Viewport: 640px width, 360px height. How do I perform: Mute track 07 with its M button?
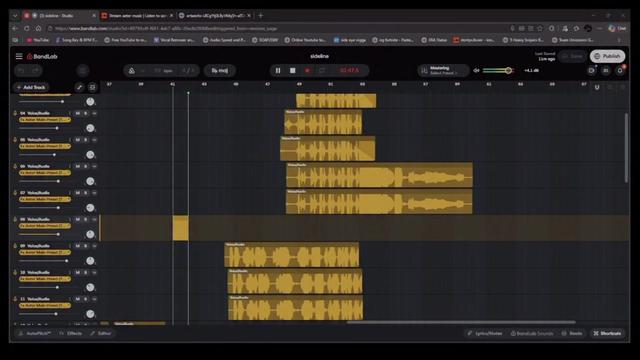[78, 193]
